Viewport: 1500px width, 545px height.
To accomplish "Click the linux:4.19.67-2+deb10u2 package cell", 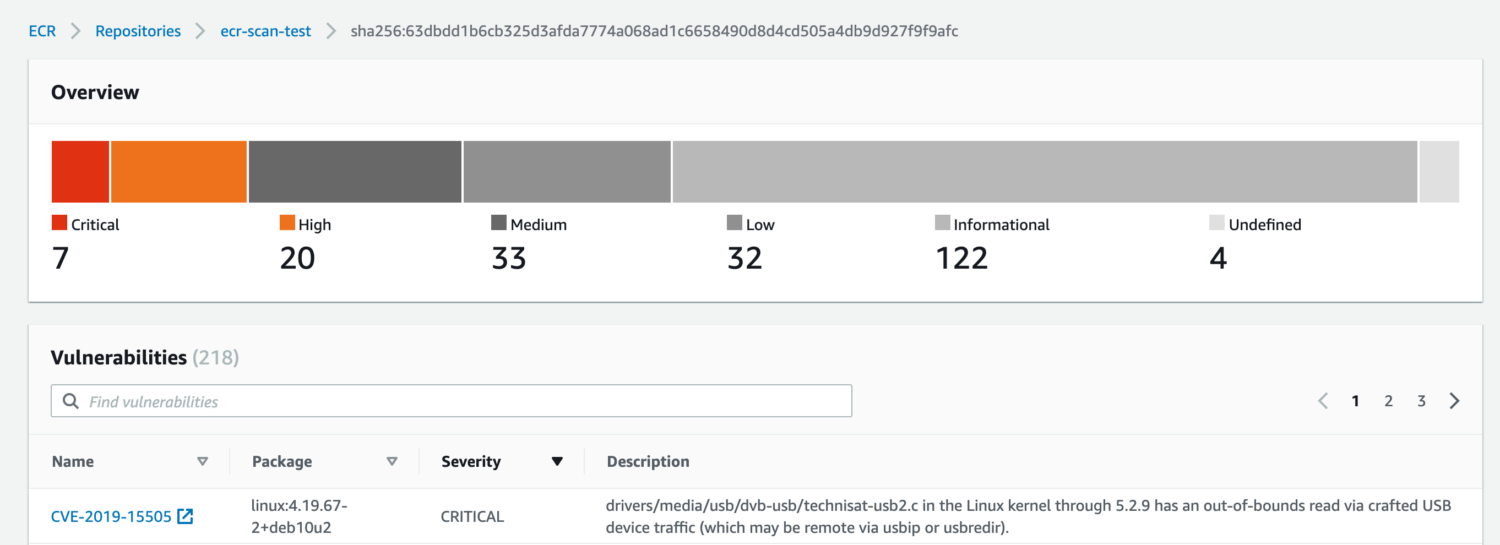I will pyautogui.click(x=299, y=517).
